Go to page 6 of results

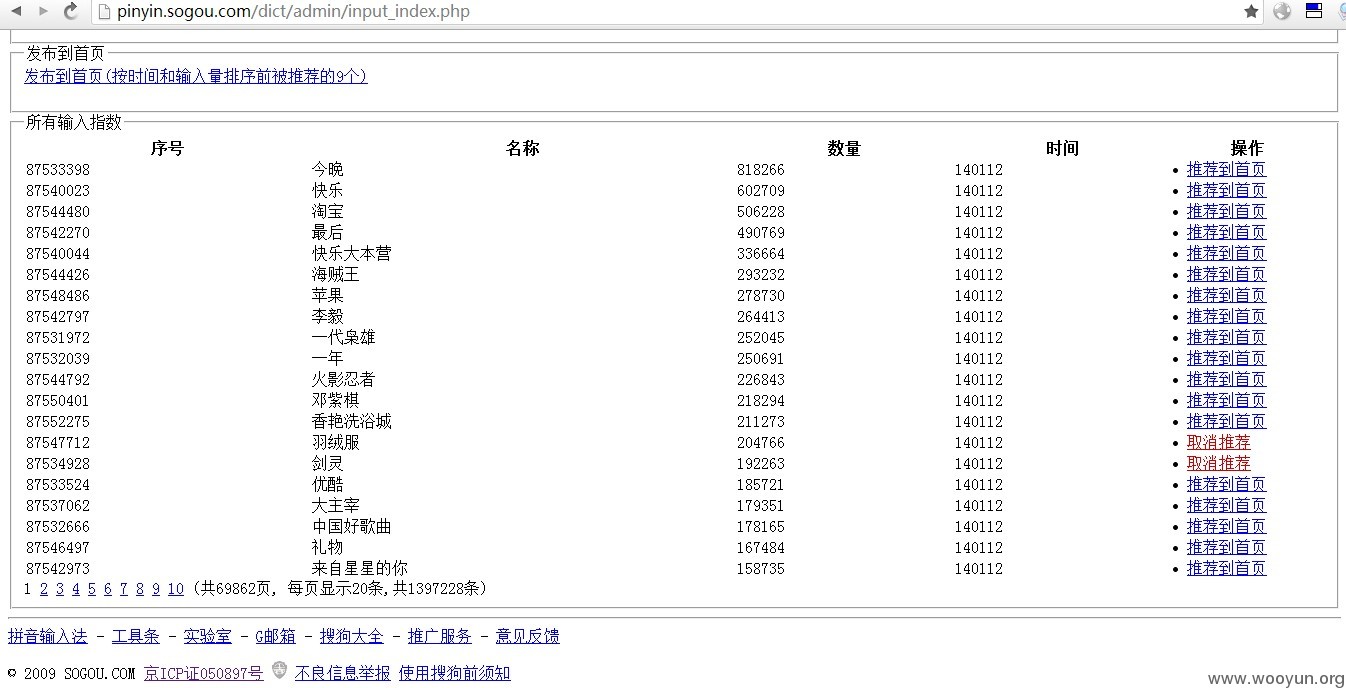pos(108,589)
